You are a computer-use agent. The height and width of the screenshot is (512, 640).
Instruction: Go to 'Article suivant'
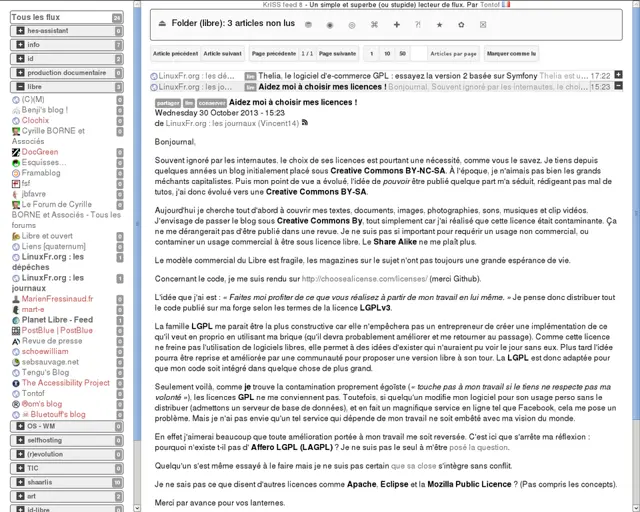(x=222, y=53)
